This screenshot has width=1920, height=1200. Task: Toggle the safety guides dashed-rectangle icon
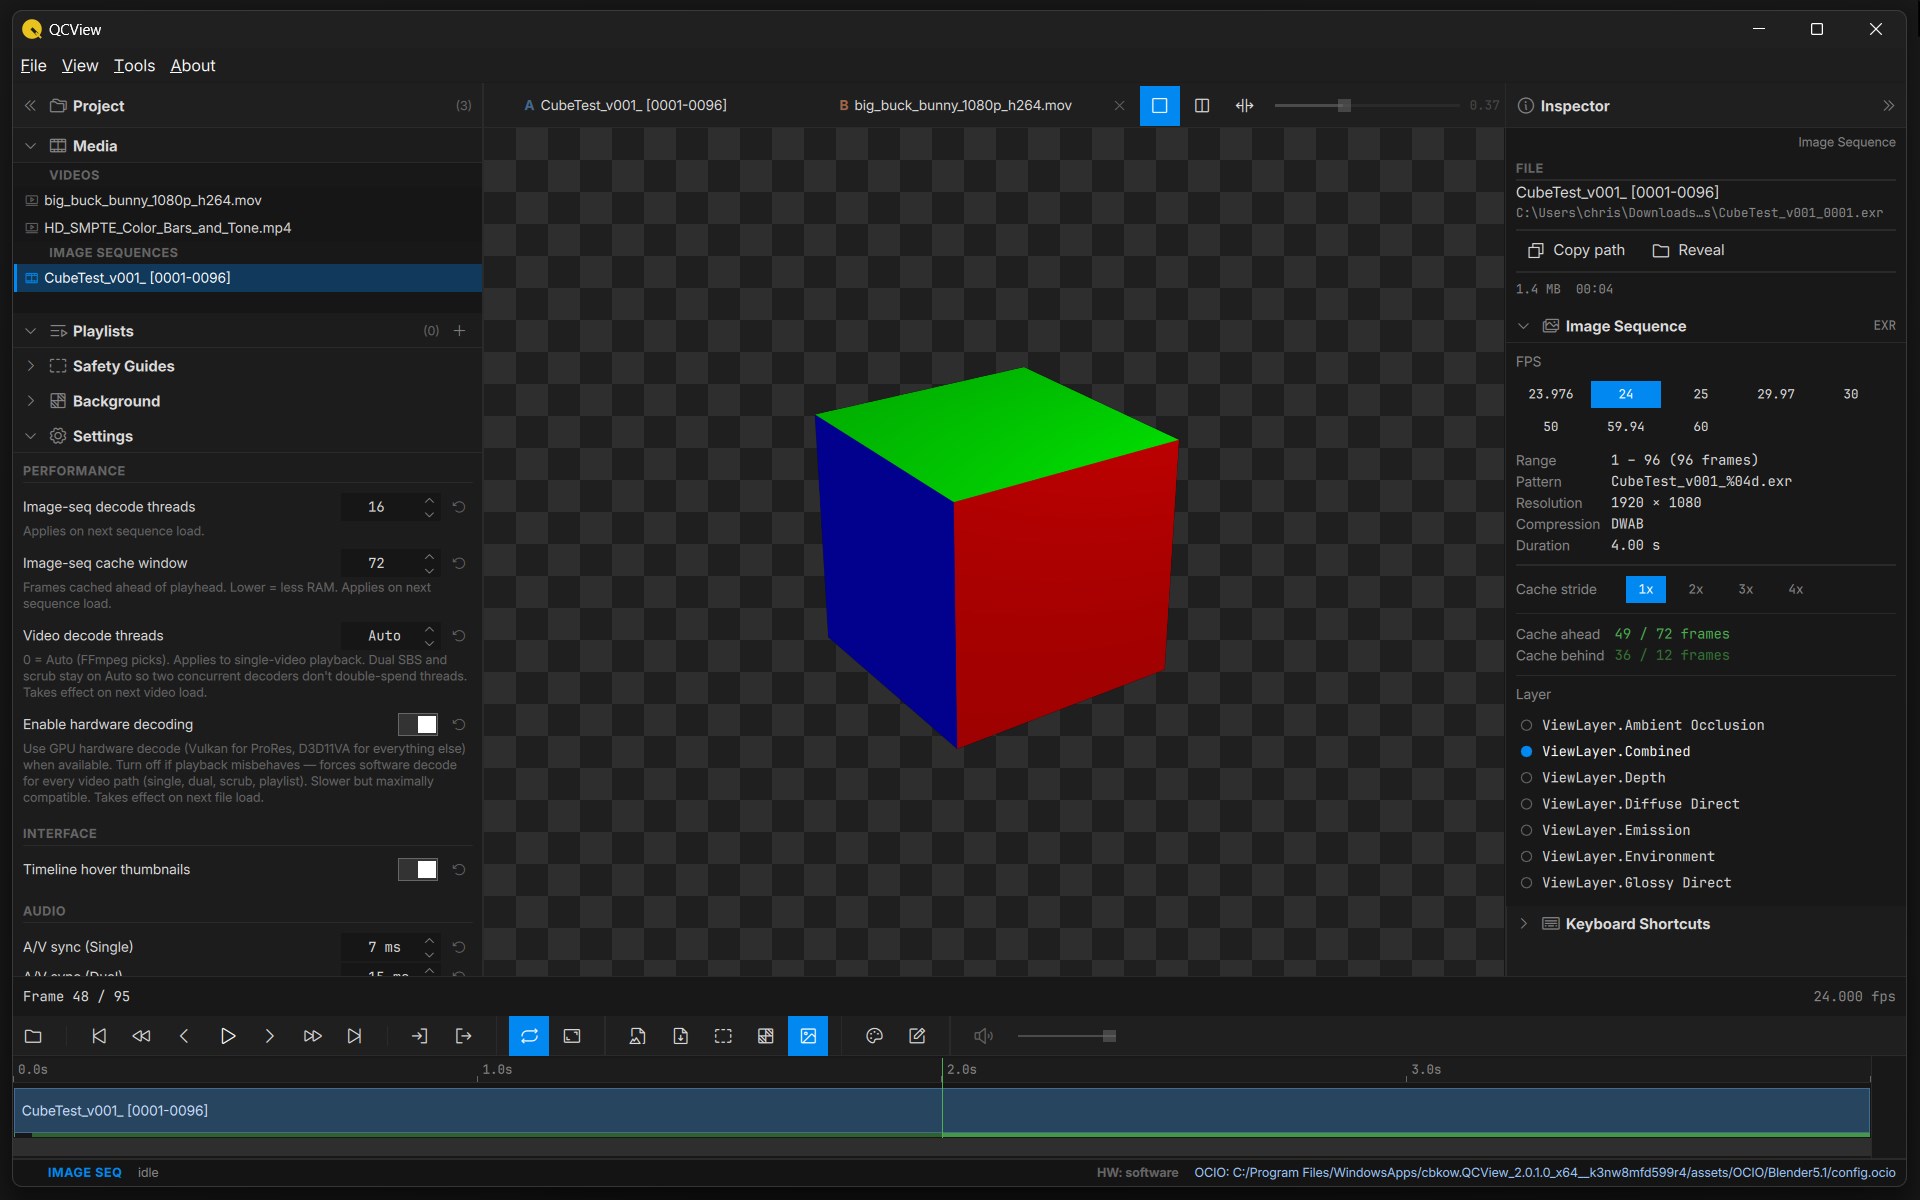[723, 1036]
